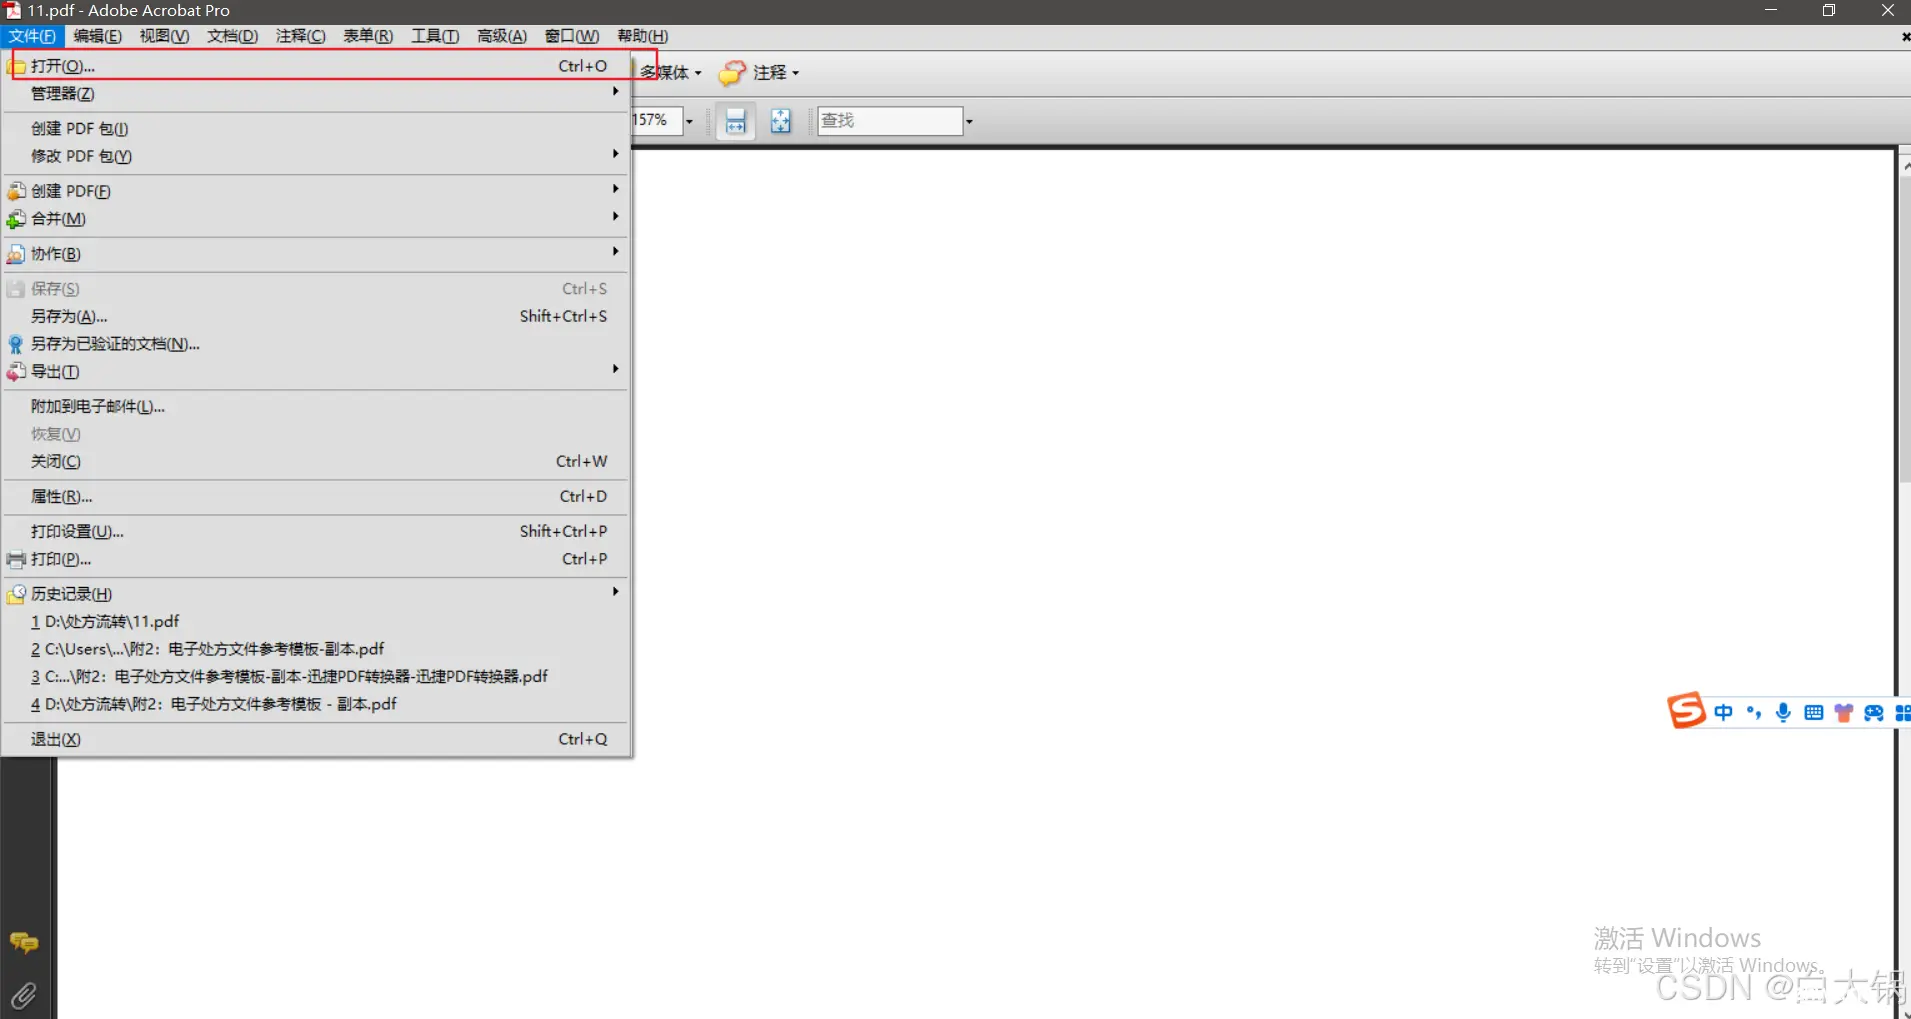
Task: Open the comment (注释) toolbar button
Action: tap(759, 72)
